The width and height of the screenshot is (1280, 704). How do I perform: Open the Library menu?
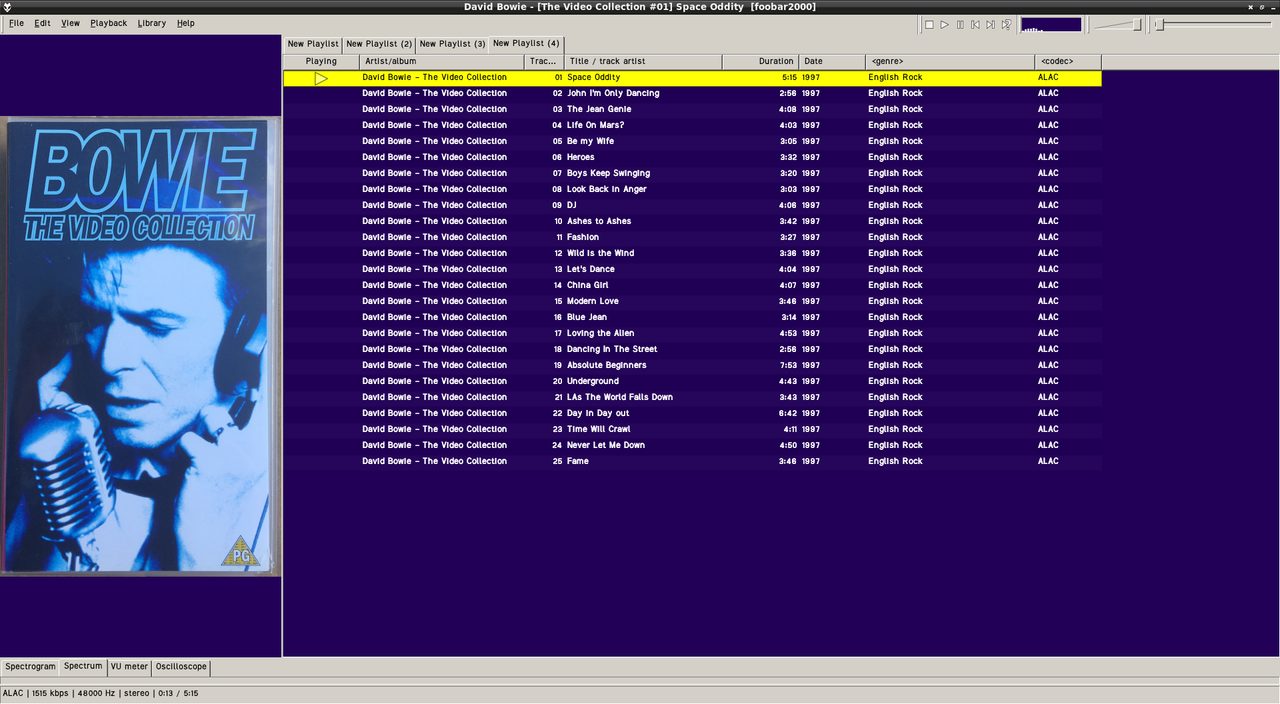pos(152,23)
